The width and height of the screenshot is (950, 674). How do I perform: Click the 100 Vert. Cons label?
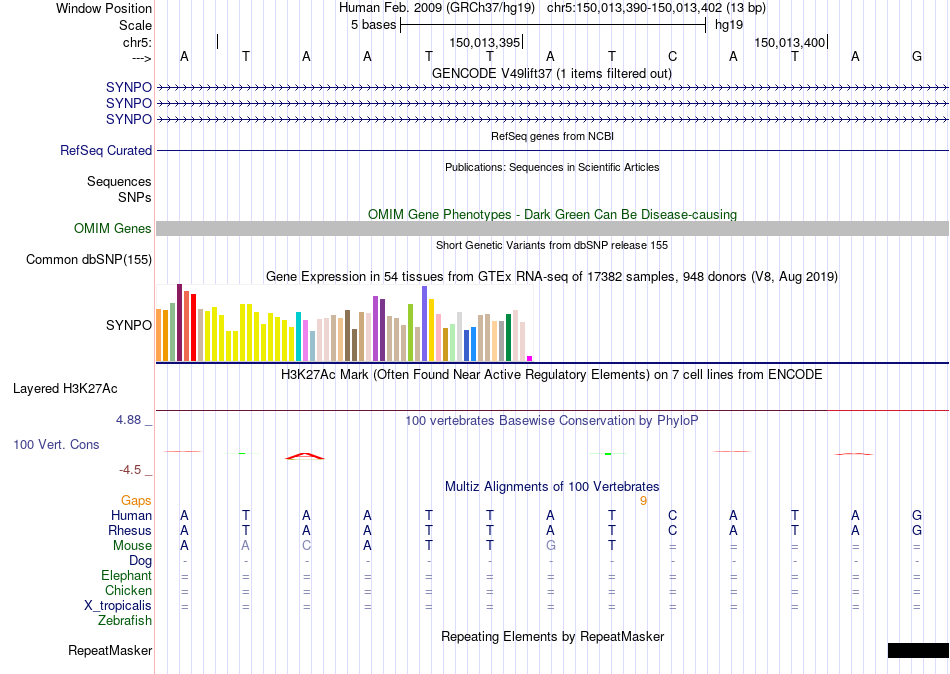click(x=56, y=444)
